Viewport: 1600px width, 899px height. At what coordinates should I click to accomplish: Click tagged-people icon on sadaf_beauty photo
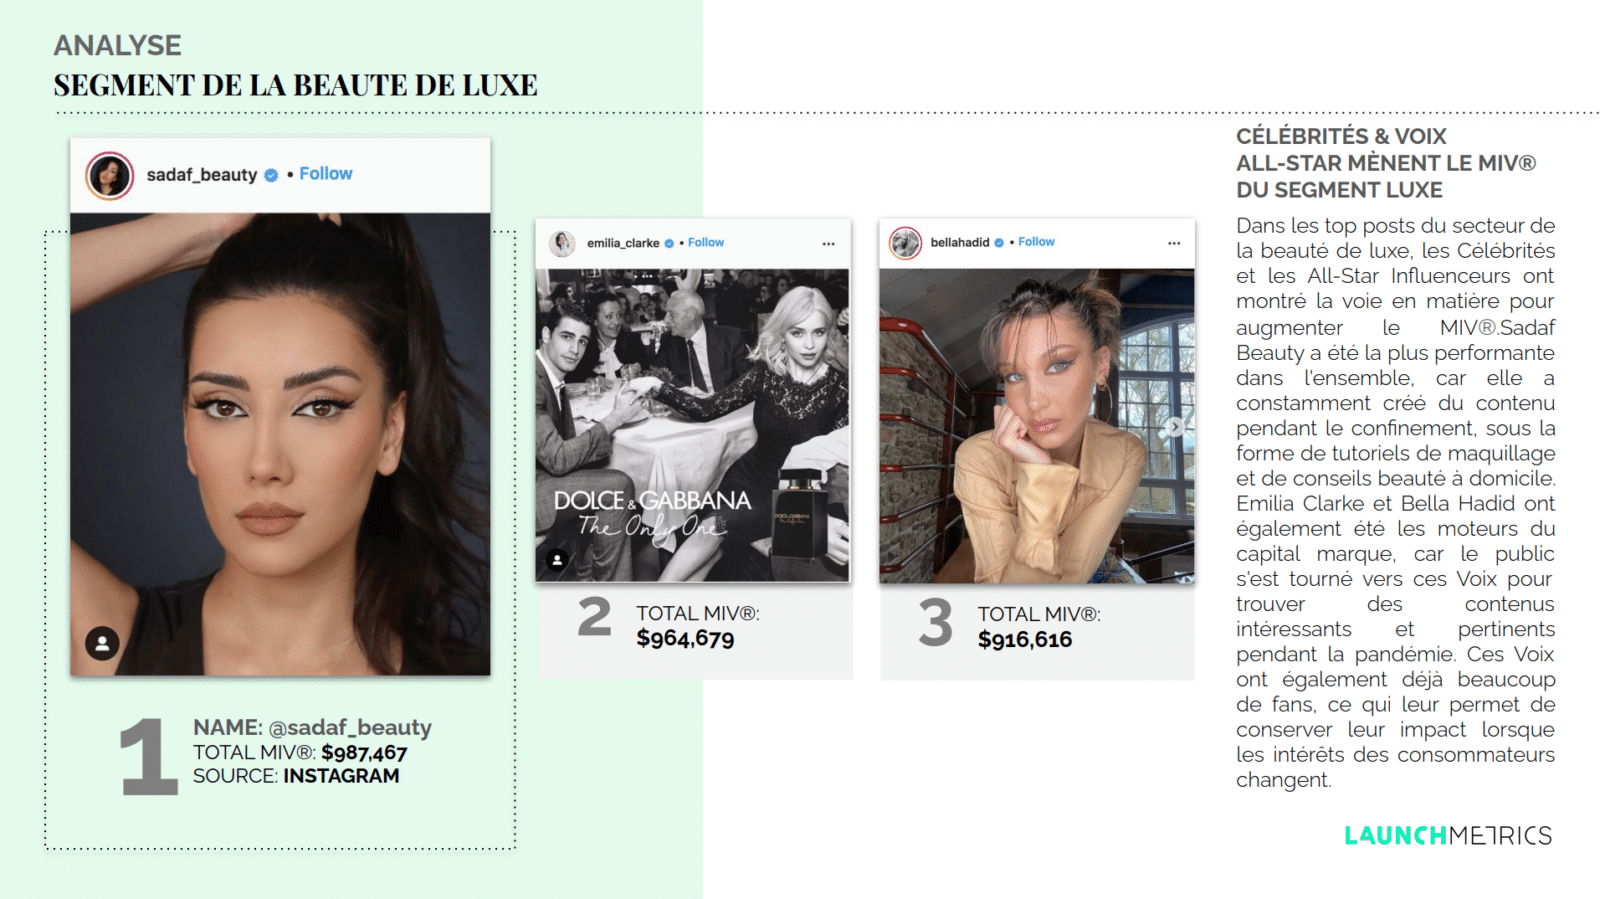102,643
